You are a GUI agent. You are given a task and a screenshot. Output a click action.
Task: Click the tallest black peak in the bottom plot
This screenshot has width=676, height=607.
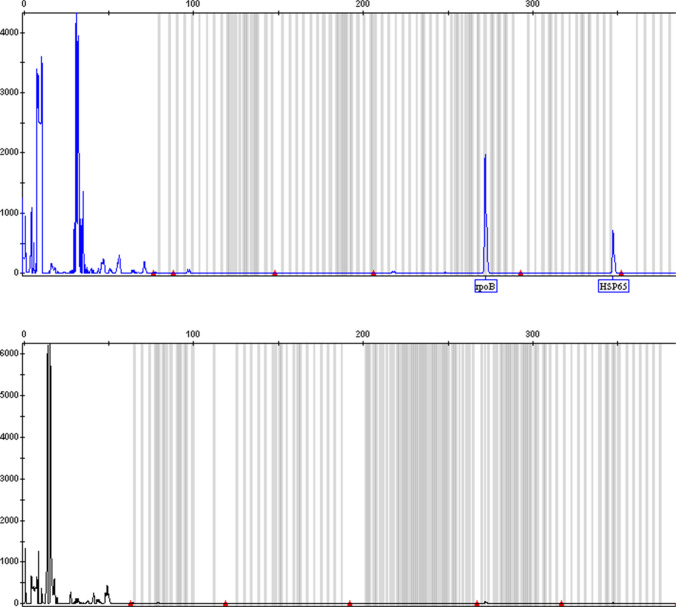tap(49, 473)
